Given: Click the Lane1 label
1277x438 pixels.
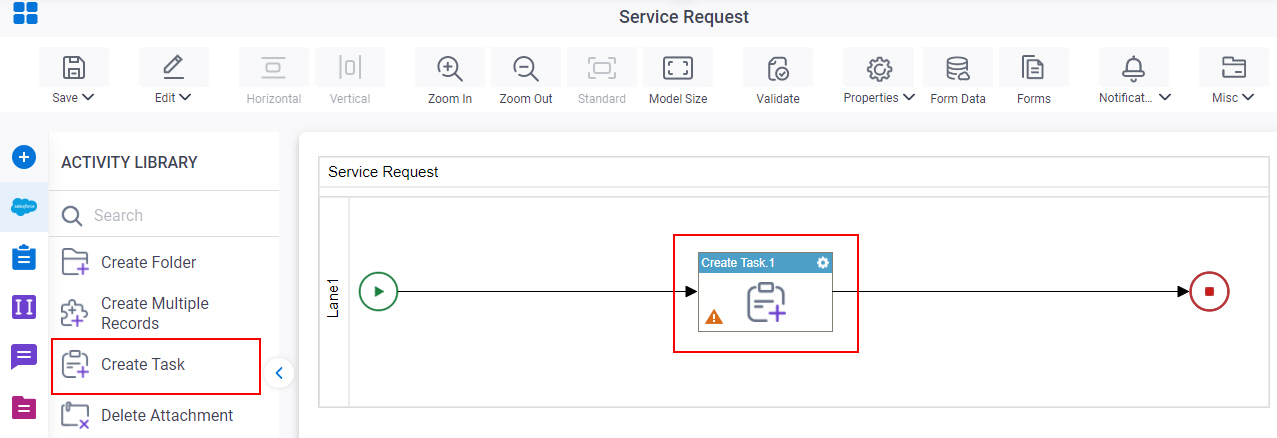Looking at the screenshot, I should (x=334, y=298).
